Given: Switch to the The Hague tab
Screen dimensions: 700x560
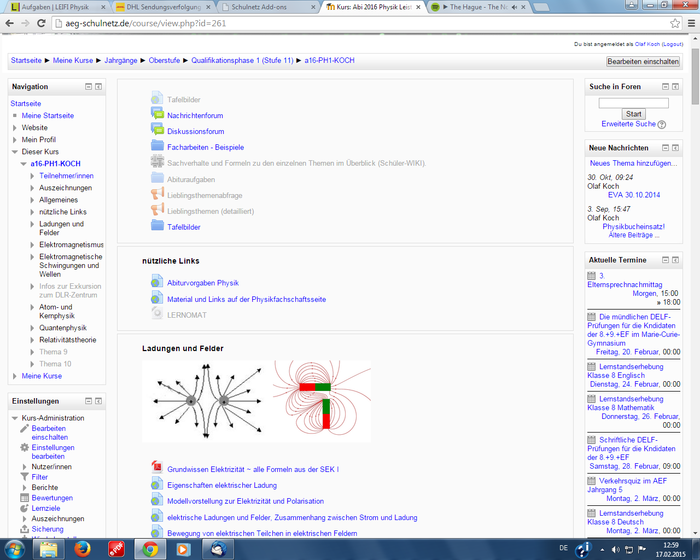Looking at the screenshot, I should [479, 7].
